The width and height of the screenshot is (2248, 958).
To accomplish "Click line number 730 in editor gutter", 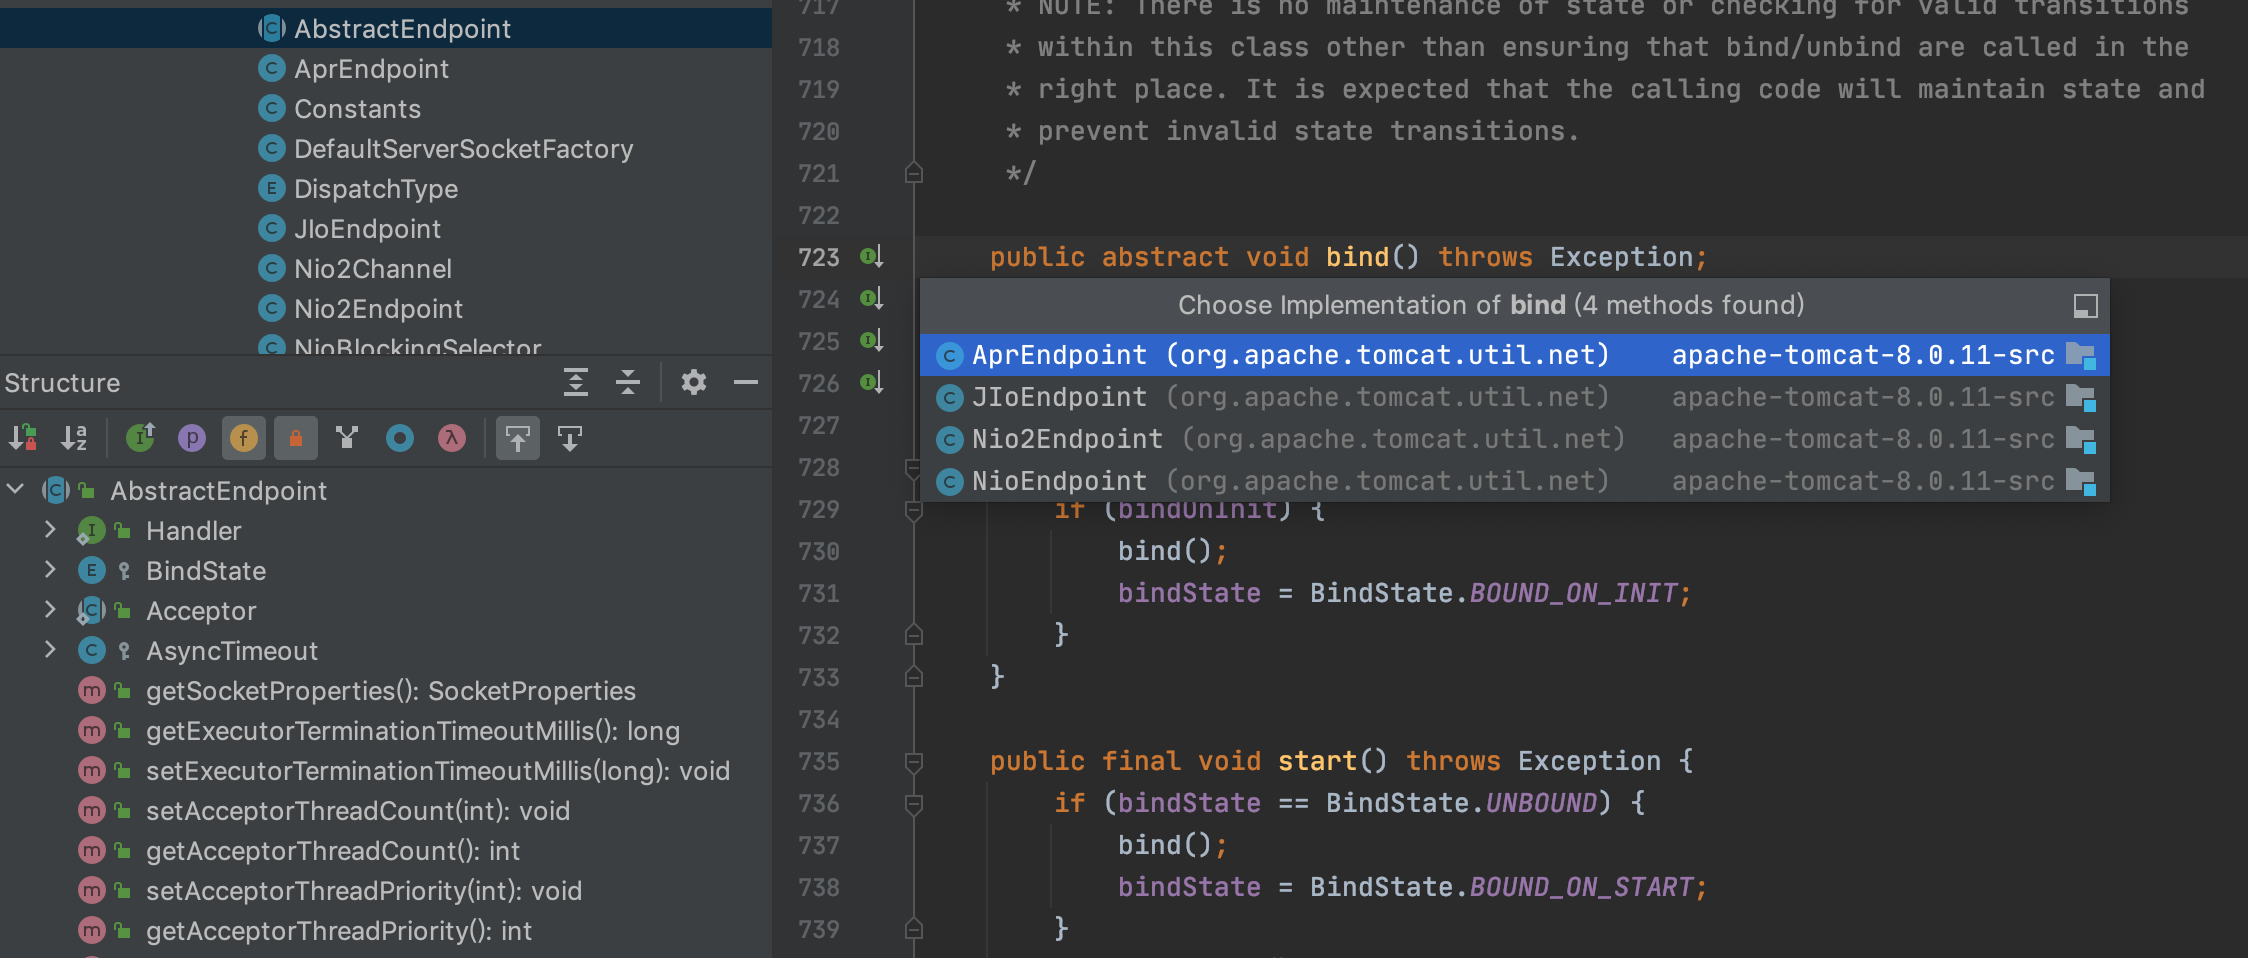I will point(818,552).
